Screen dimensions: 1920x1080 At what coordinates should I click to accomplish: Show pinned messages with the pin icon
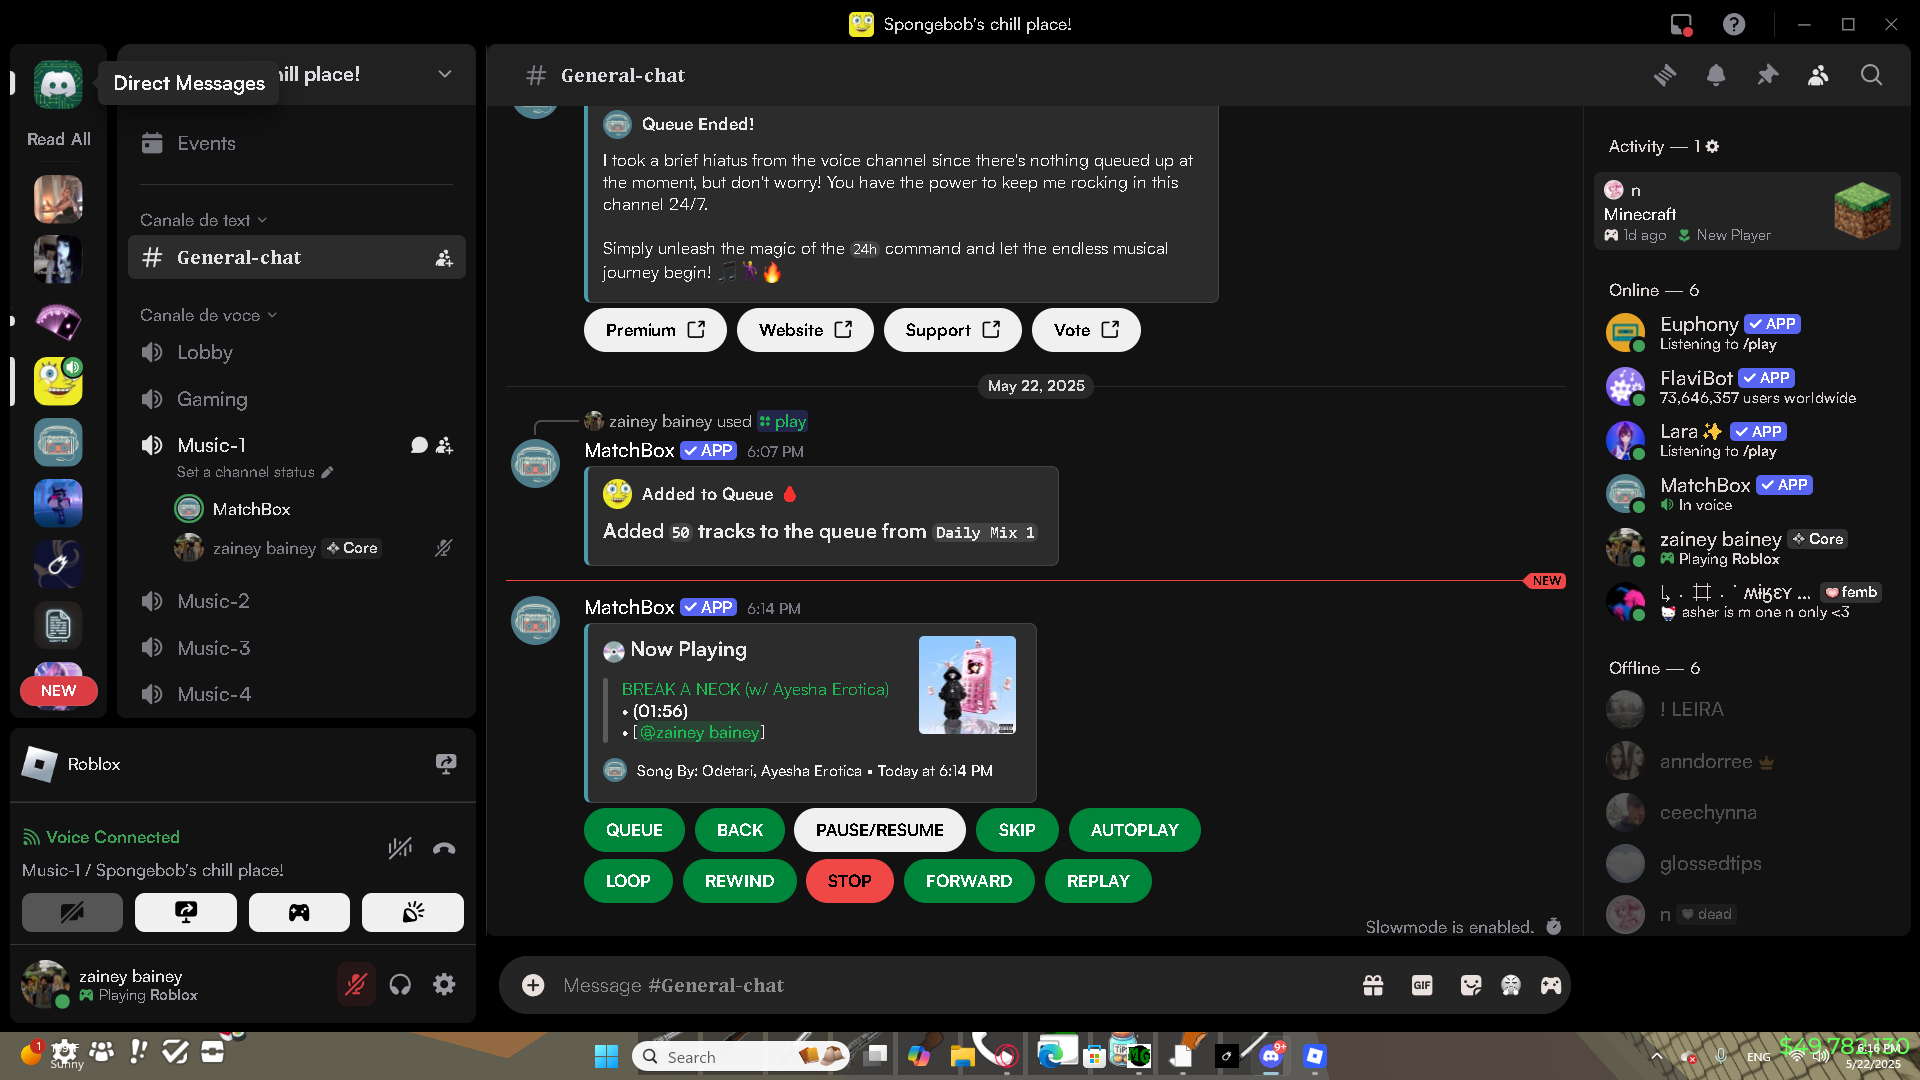point(1767,75)
